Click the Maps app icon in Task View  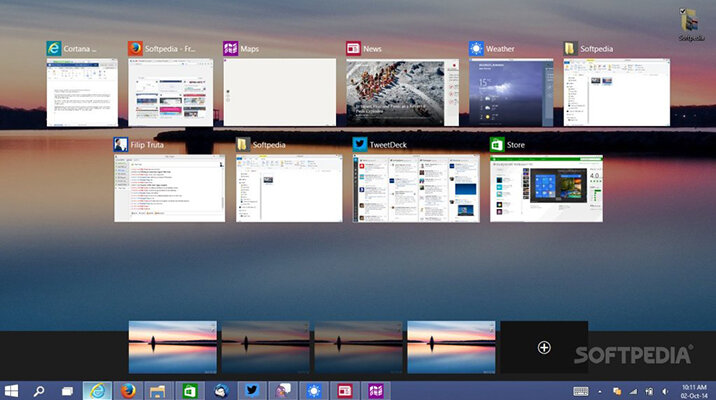(231, 48)
